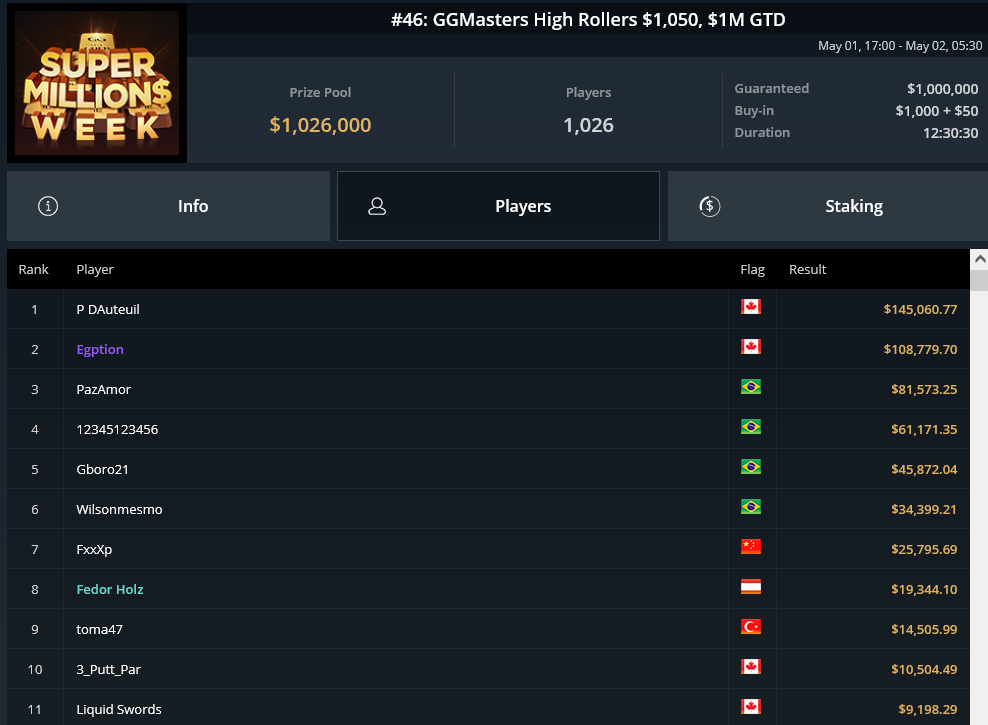The height and width of the screenshot is (725, 988).
Task: Click Brazil flag for 12345123456
Action: 751,426
